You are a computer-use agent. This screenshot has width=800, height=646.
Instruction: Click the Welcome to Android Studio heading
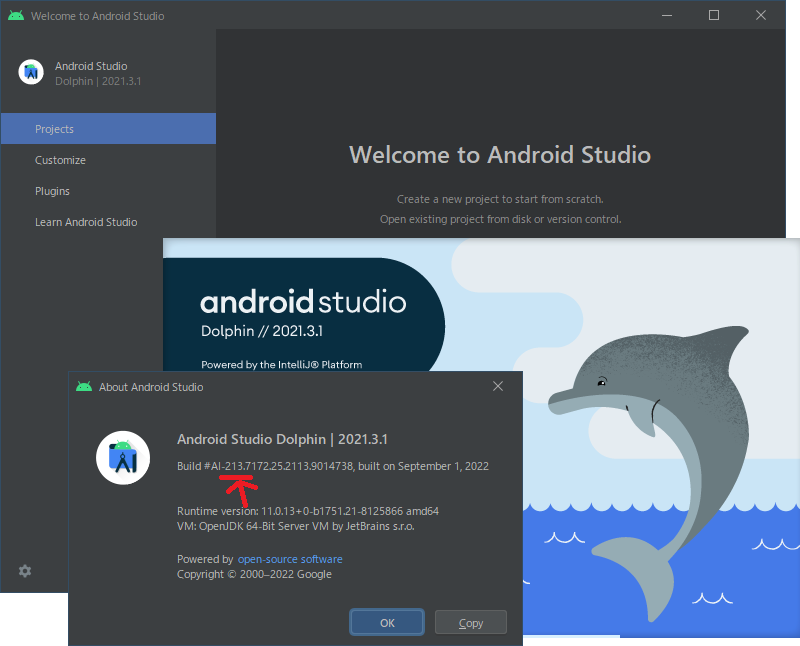tap(500, 155)
